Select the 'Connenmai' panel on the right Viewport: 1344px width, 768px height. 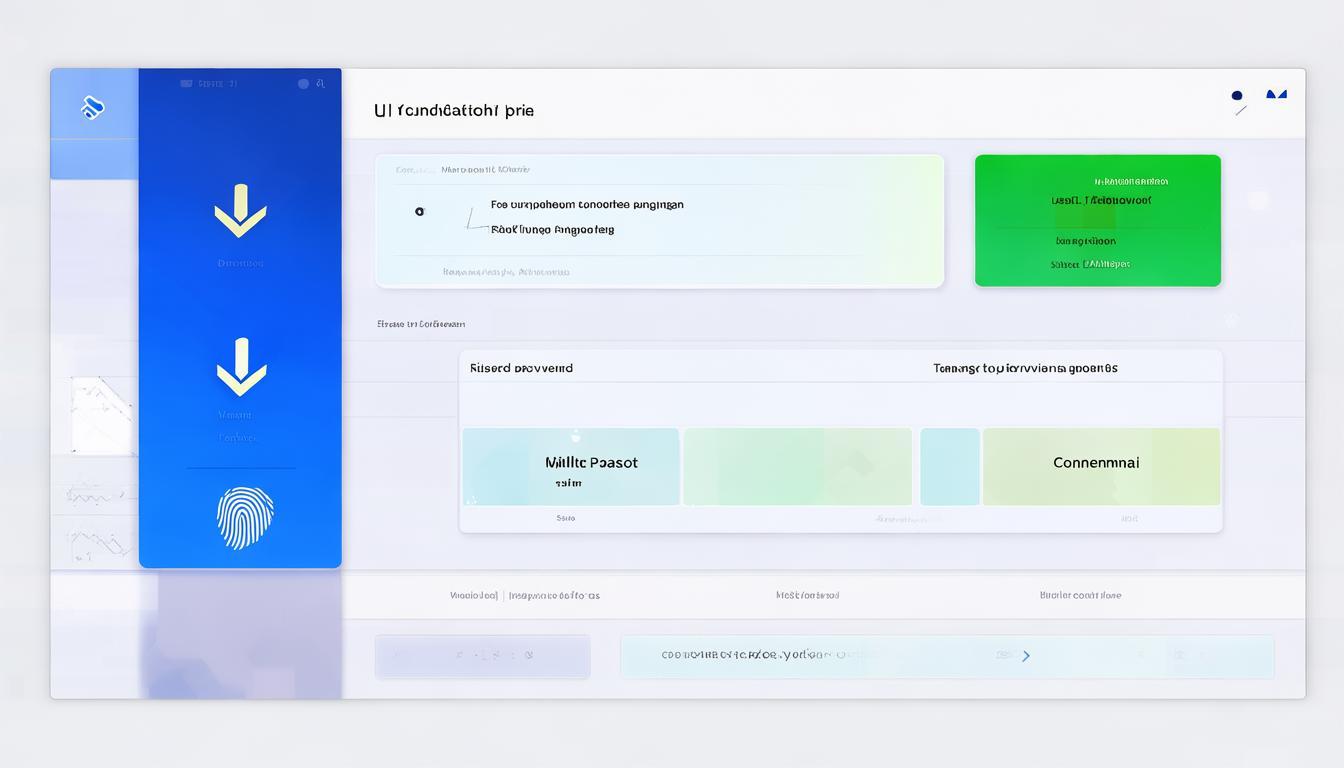[1101, 466]
